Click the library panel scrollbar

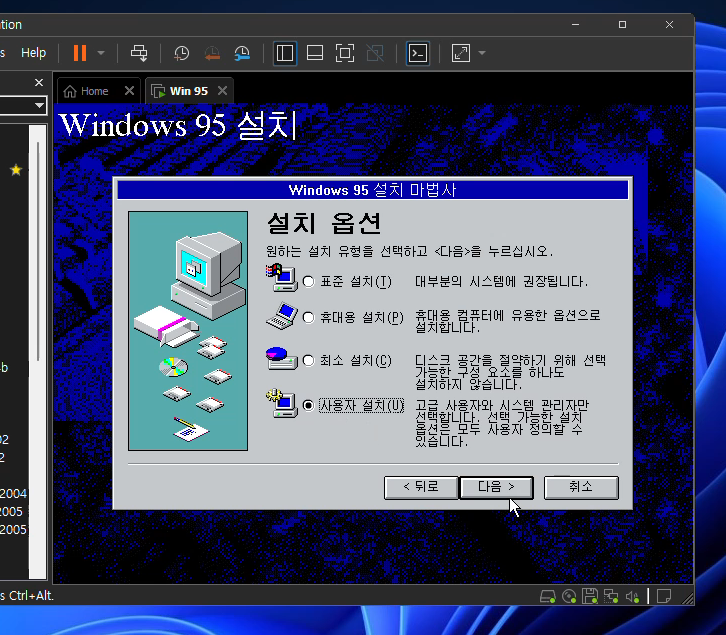click(38, 251)
